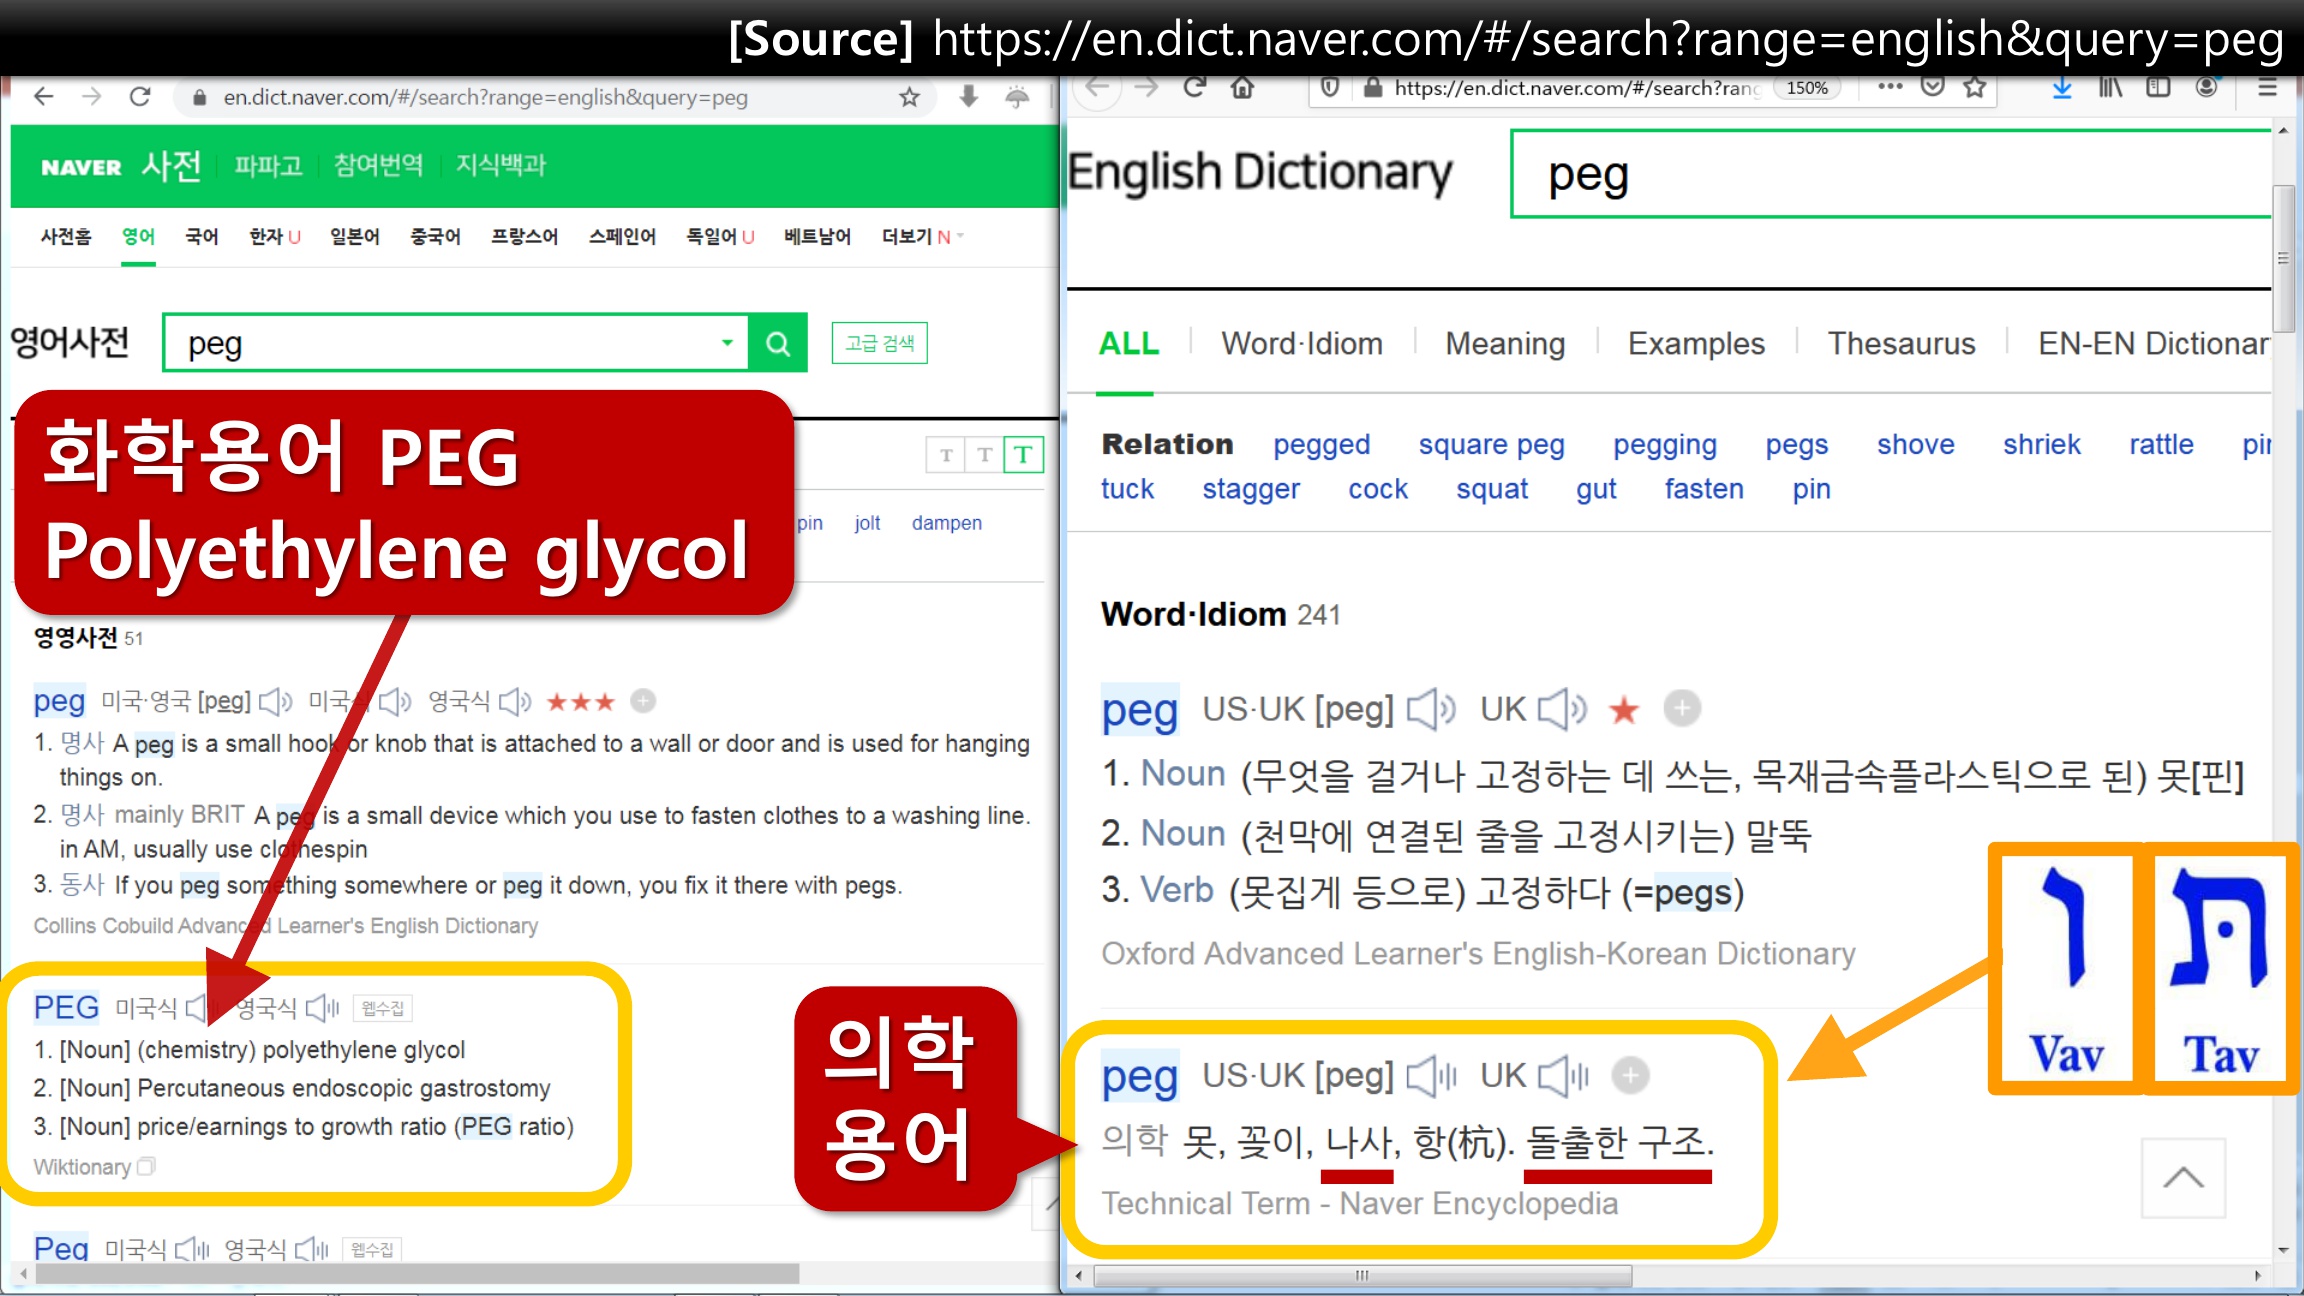Expand the 더보기 language menu

click(x=922, y=237)
